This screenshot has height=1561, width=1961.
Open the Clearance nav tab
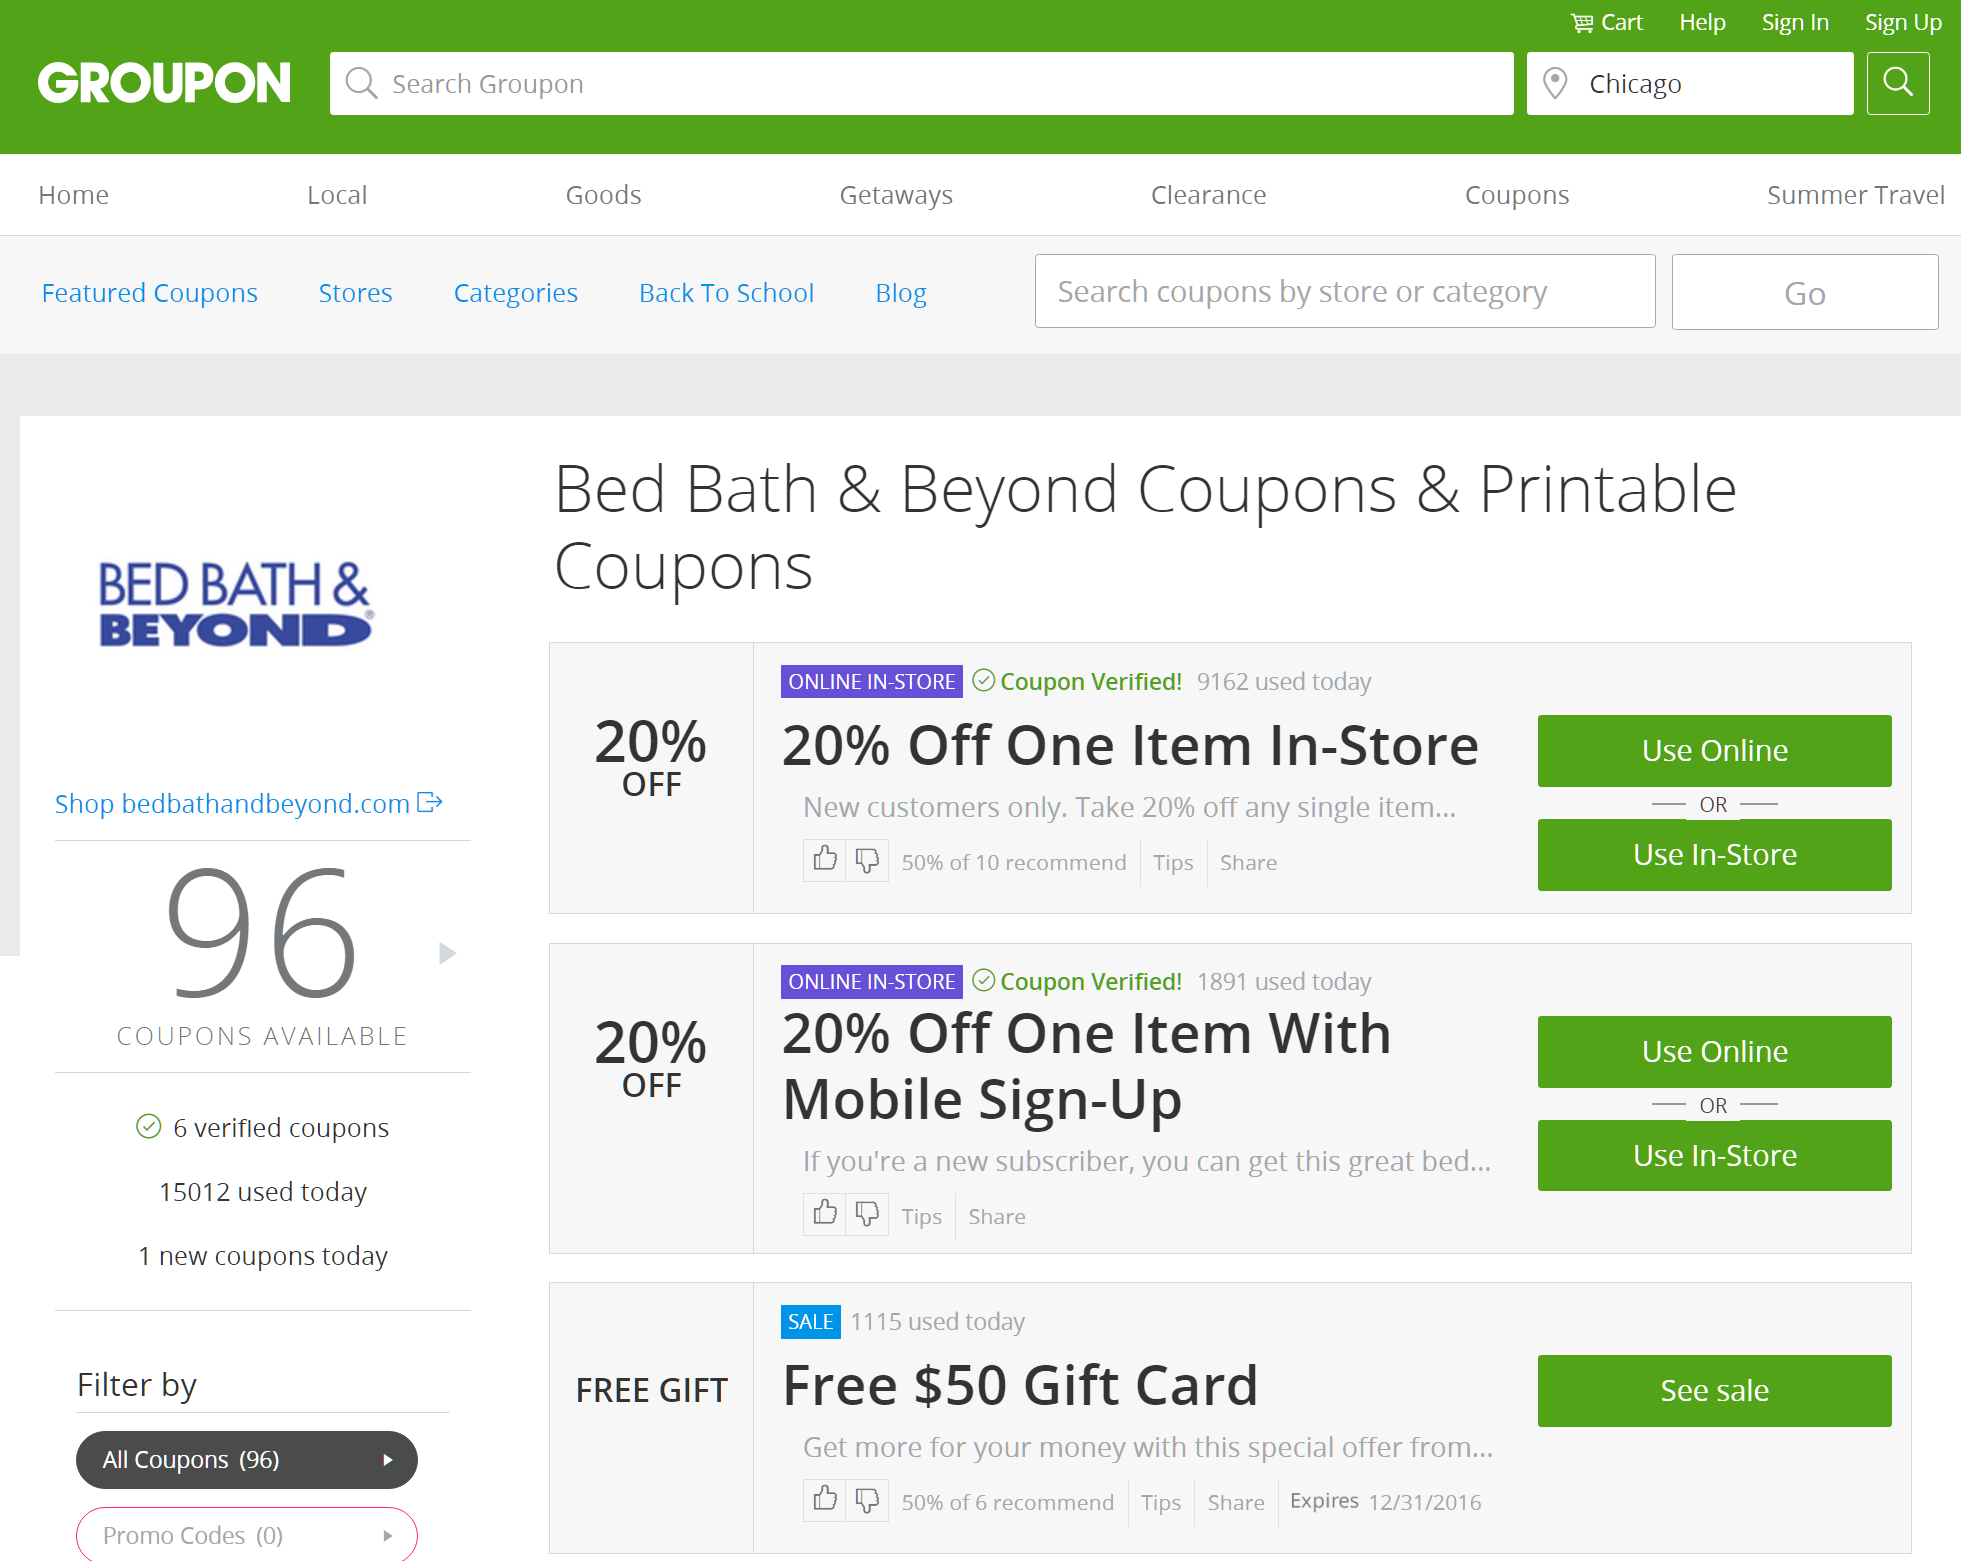click(x=1208, y=195)
